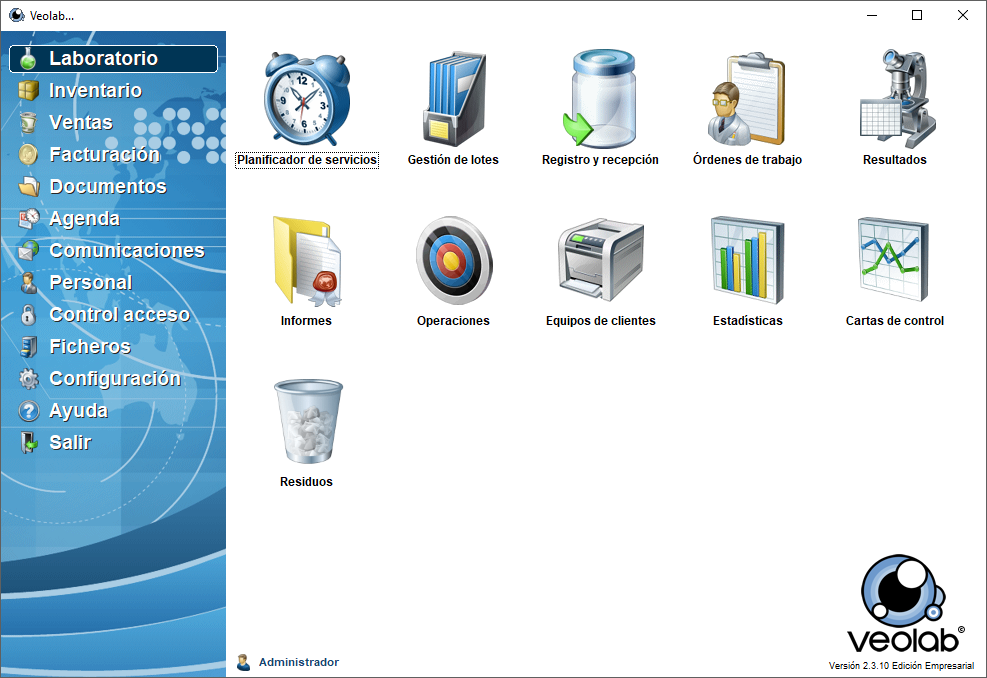Open Residuos trash bin icon

click(308, 421)
